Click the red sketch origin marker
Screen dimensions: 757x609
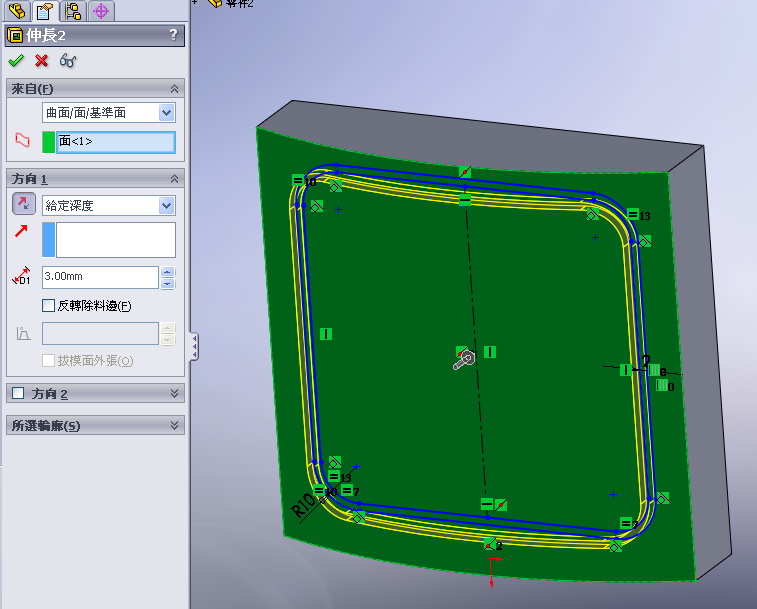pos(494,571)
